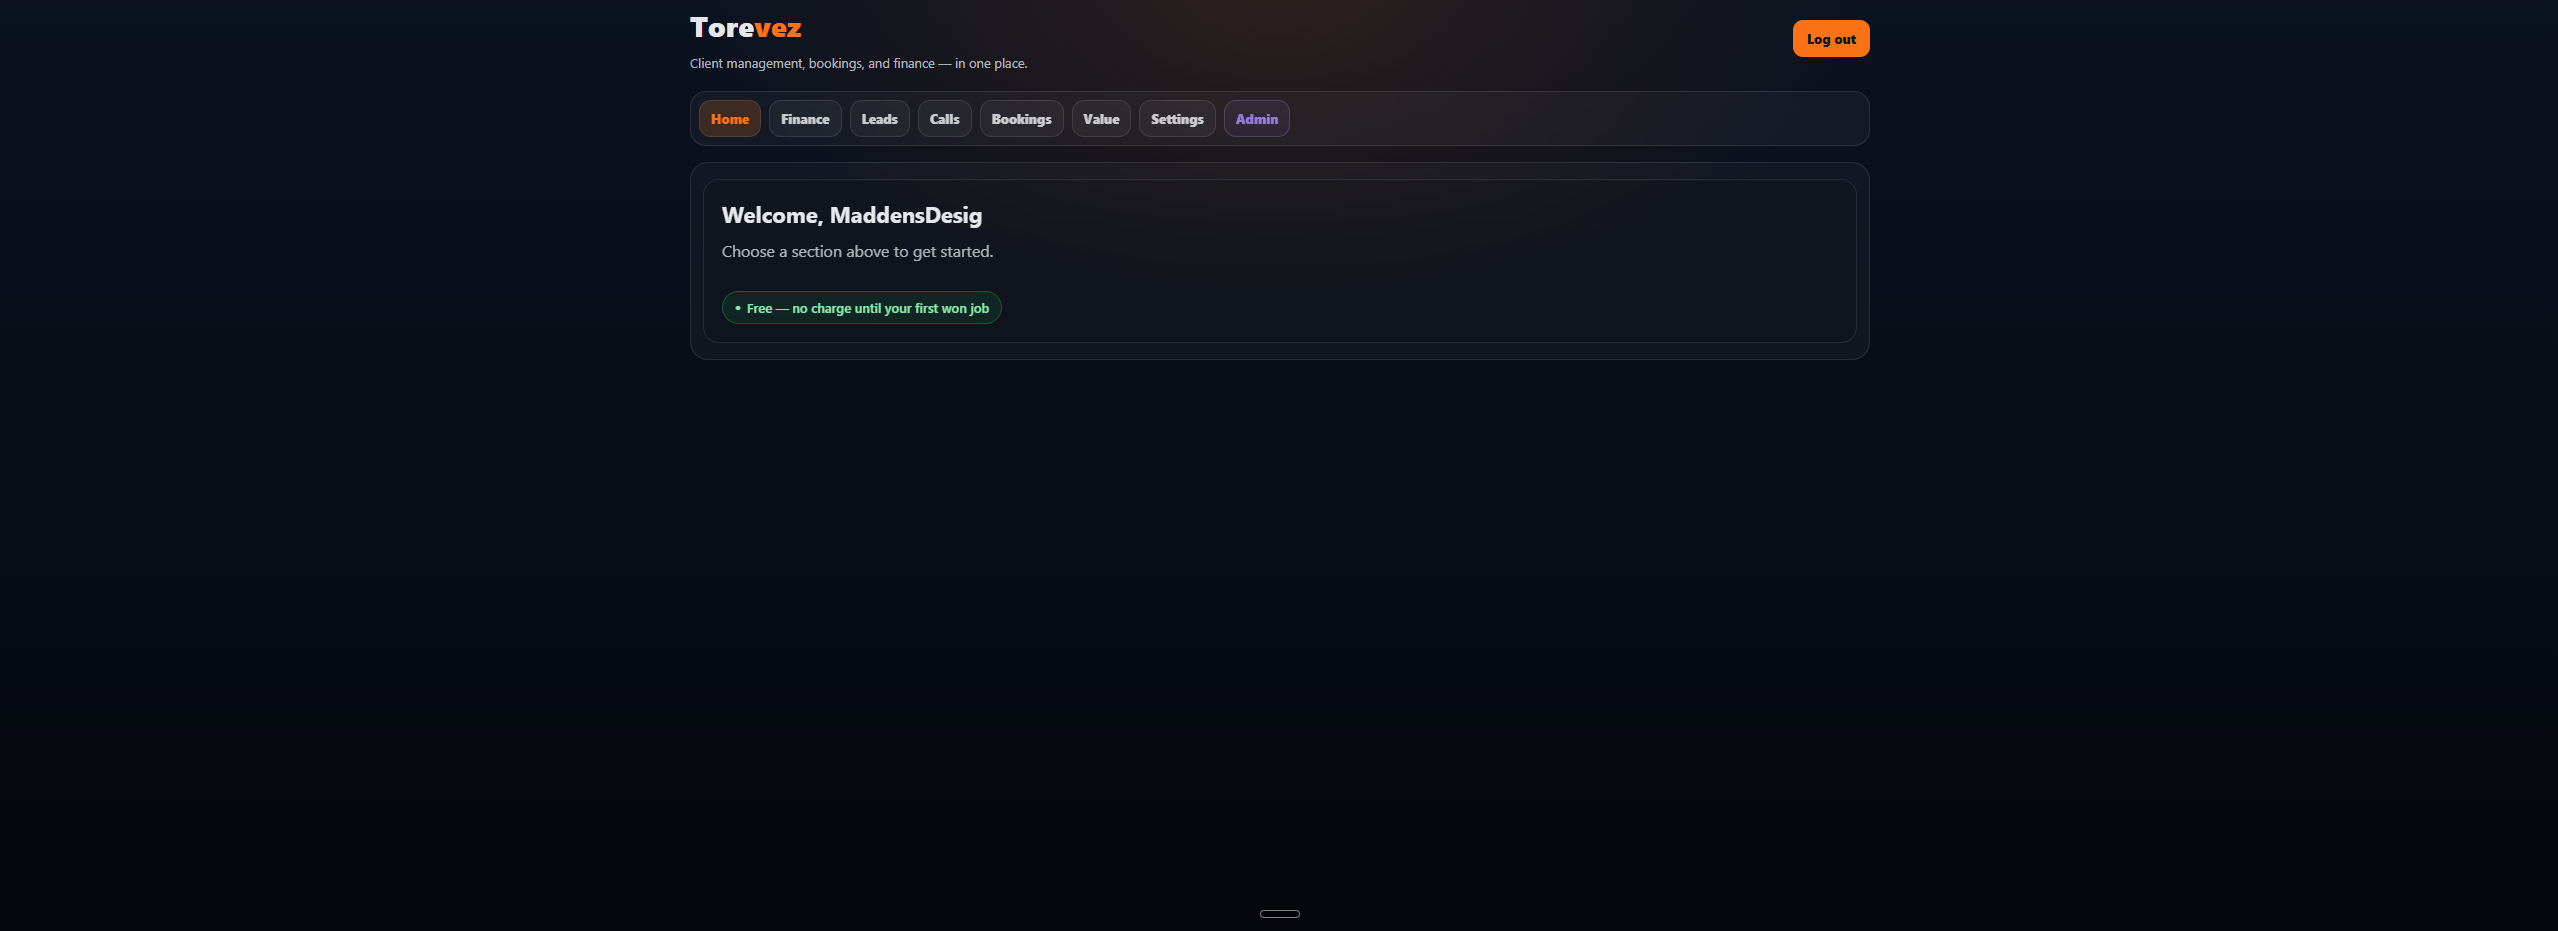Image resolution: width=2558 pixels, height=931 pixels.
Task: Click the small pill handle at the bottom
Action: click(1279, 914)
